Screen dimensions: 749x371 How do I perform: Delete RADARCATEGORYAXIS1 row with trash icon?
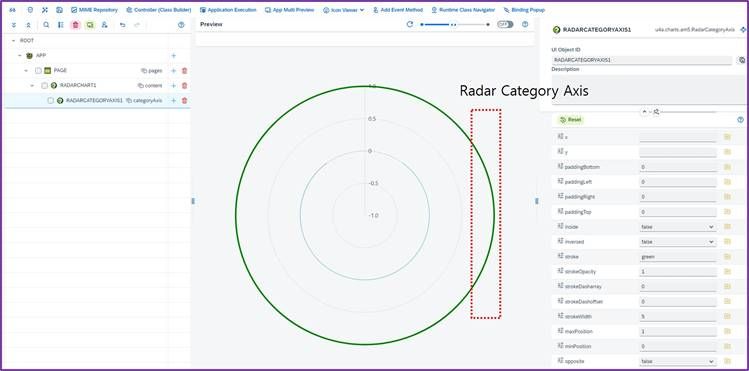(184, 101)
